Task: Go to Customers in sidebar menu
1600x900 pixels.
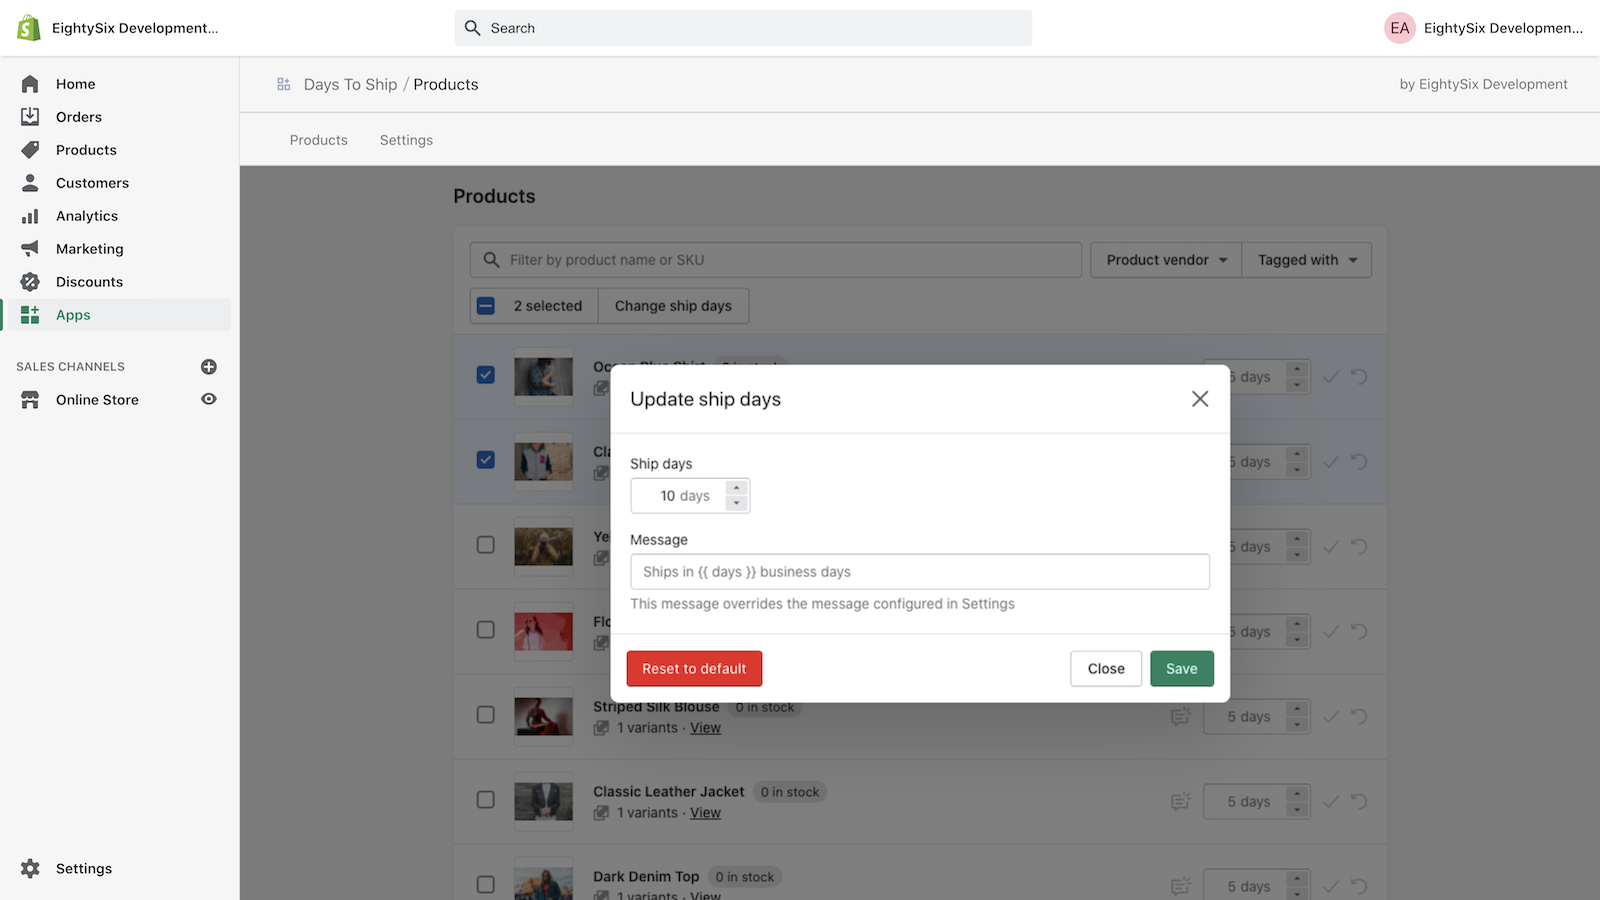Action: pyautogui.click(x=92, y=183)
